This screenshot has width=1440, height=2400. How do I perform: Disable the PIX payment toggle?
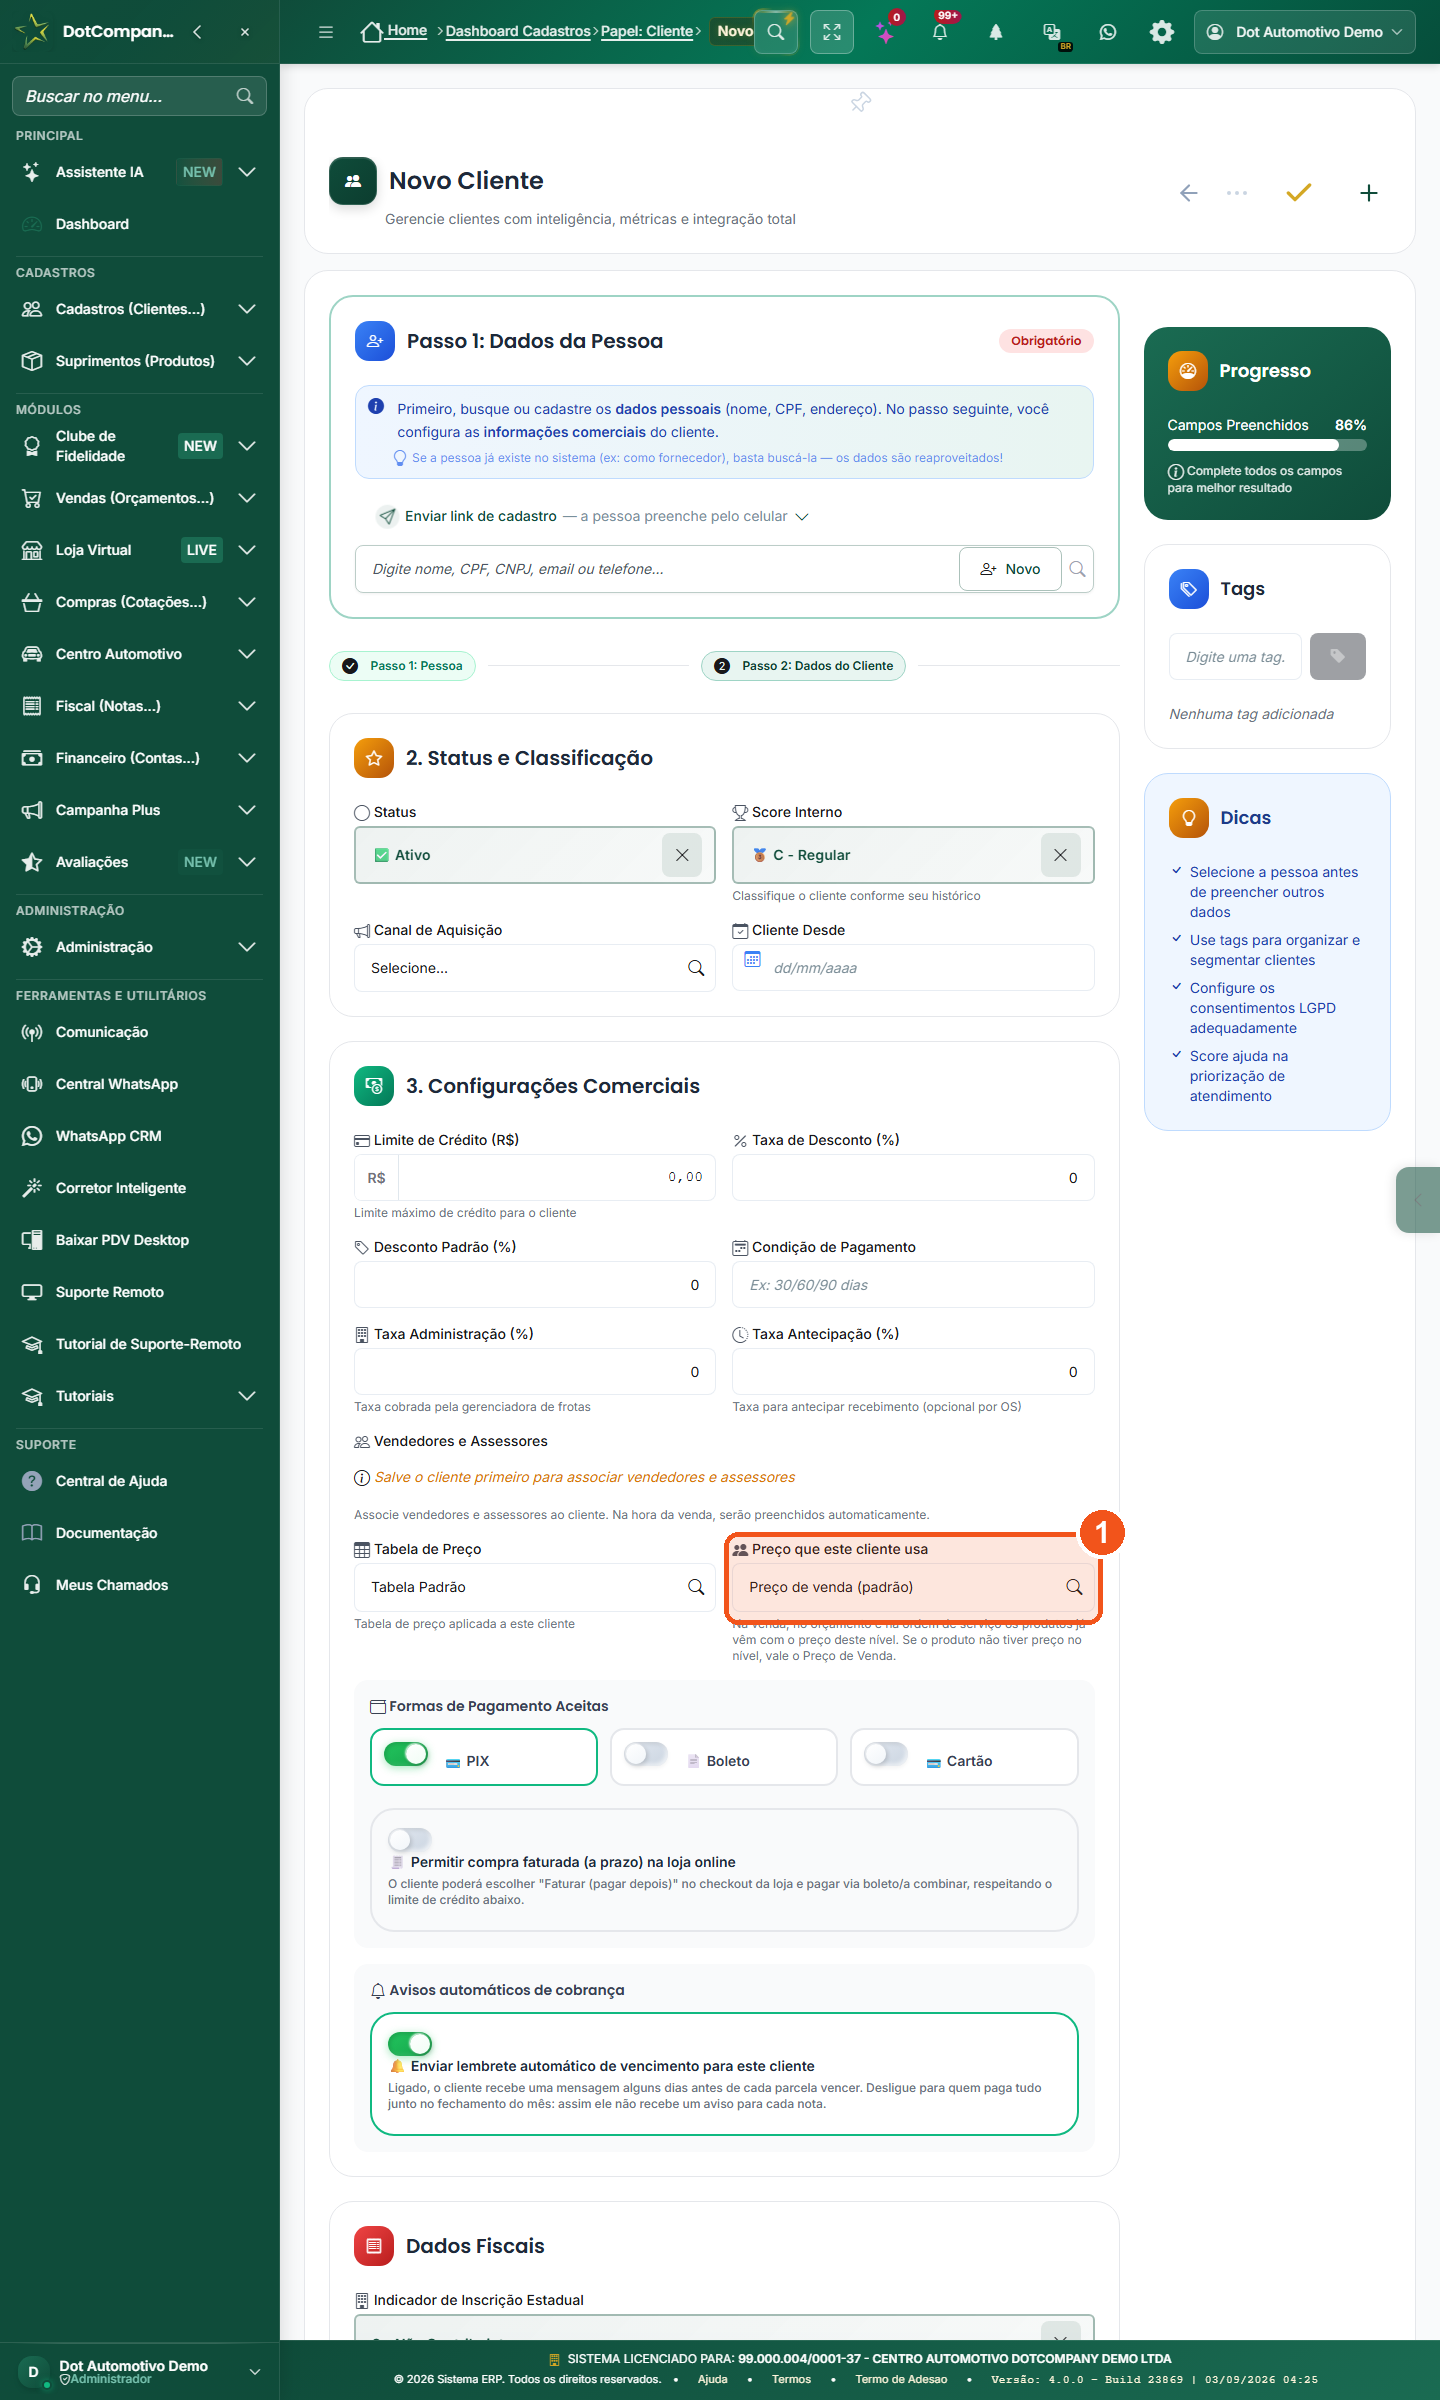coord(406,1754)
